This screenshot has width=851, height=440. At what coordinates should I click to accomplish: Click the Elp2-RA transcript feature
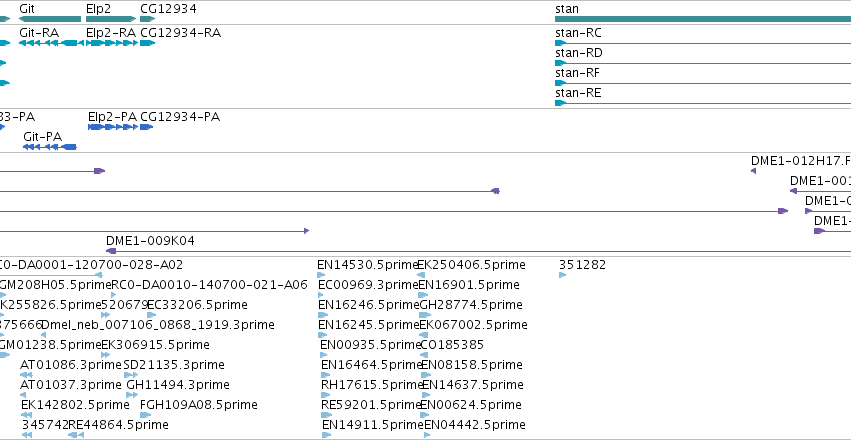click(111, 43)
